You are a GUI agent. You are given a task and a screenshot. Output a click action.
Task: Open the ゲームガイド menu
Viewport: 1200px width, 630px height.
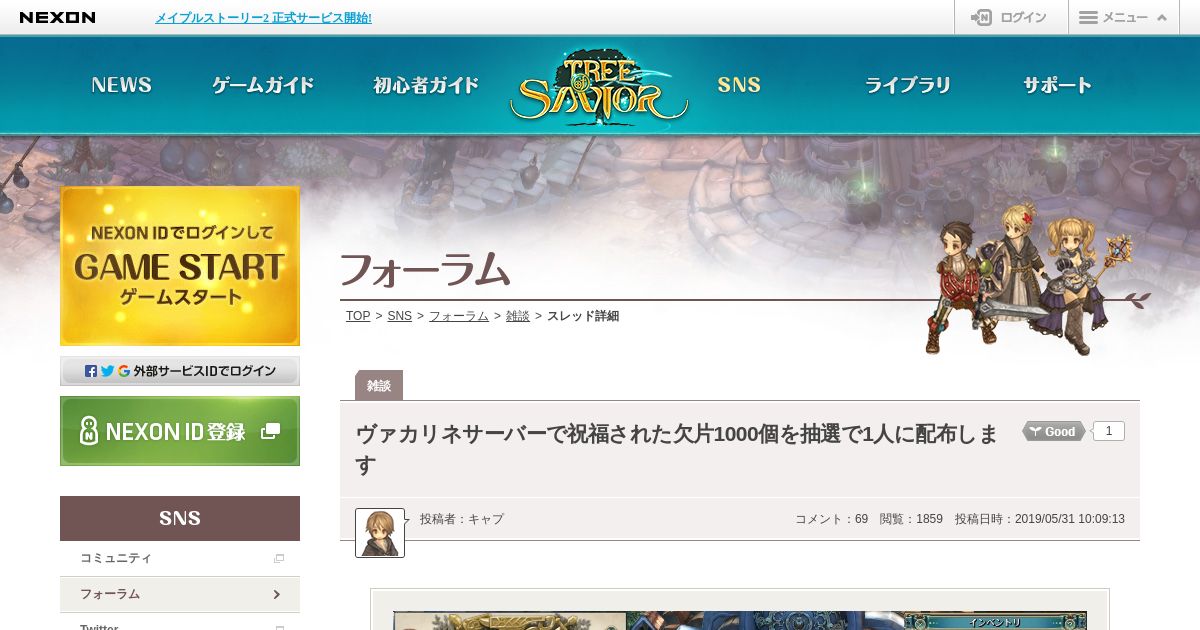coord(263,85)
